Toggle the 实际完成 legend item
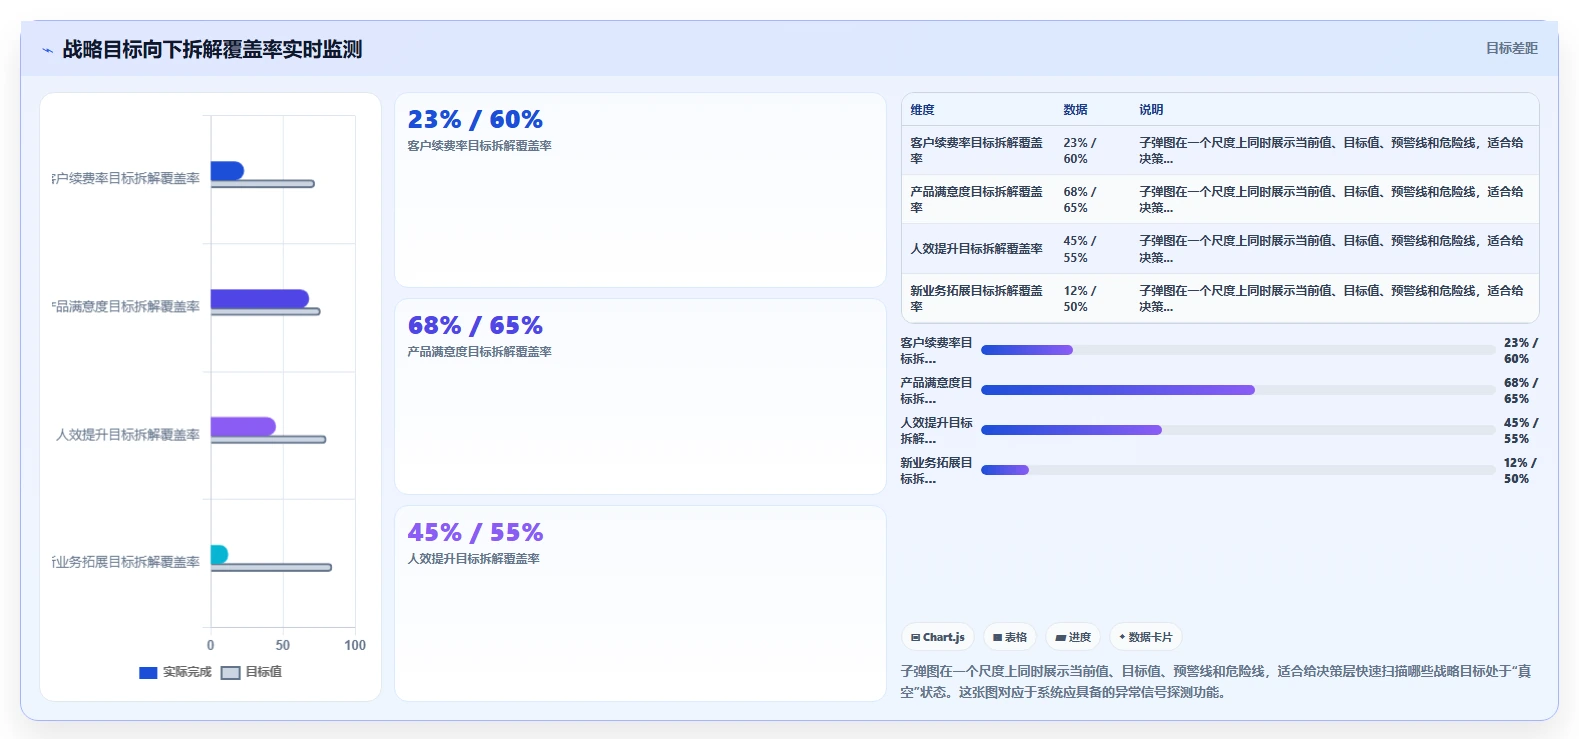The image size is (1579, 739). pyautogui.click(x=176, y=672)
